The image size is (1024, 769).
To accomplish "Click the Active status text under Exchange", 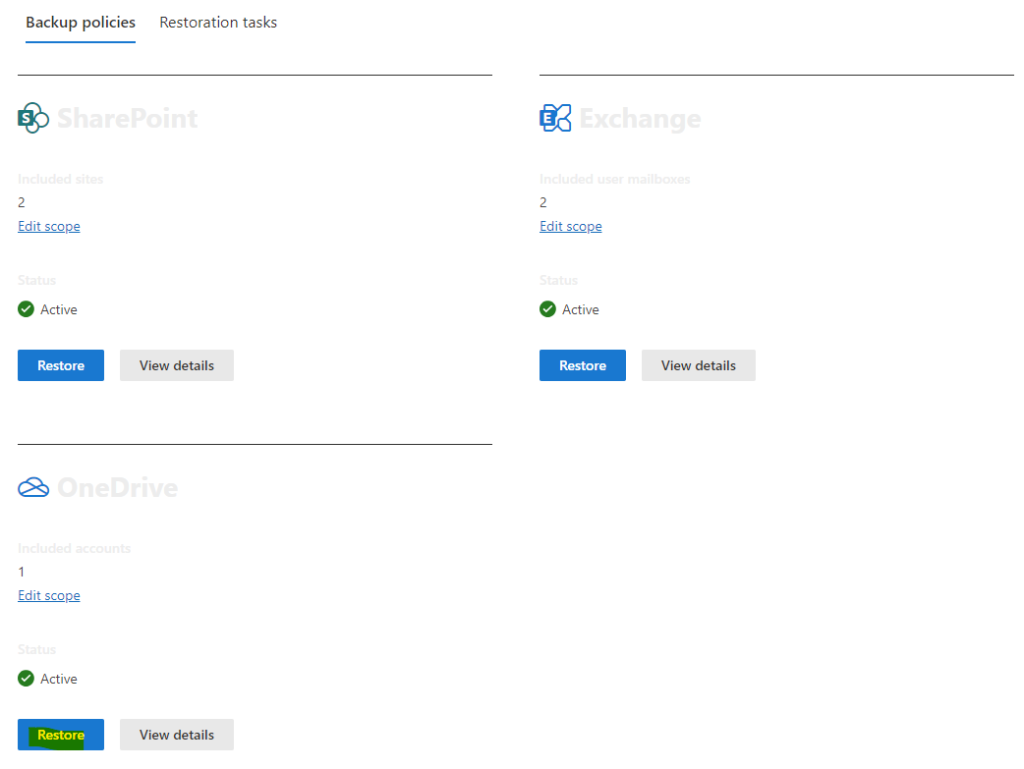I will pyautogui.click(x=581, y=309).
